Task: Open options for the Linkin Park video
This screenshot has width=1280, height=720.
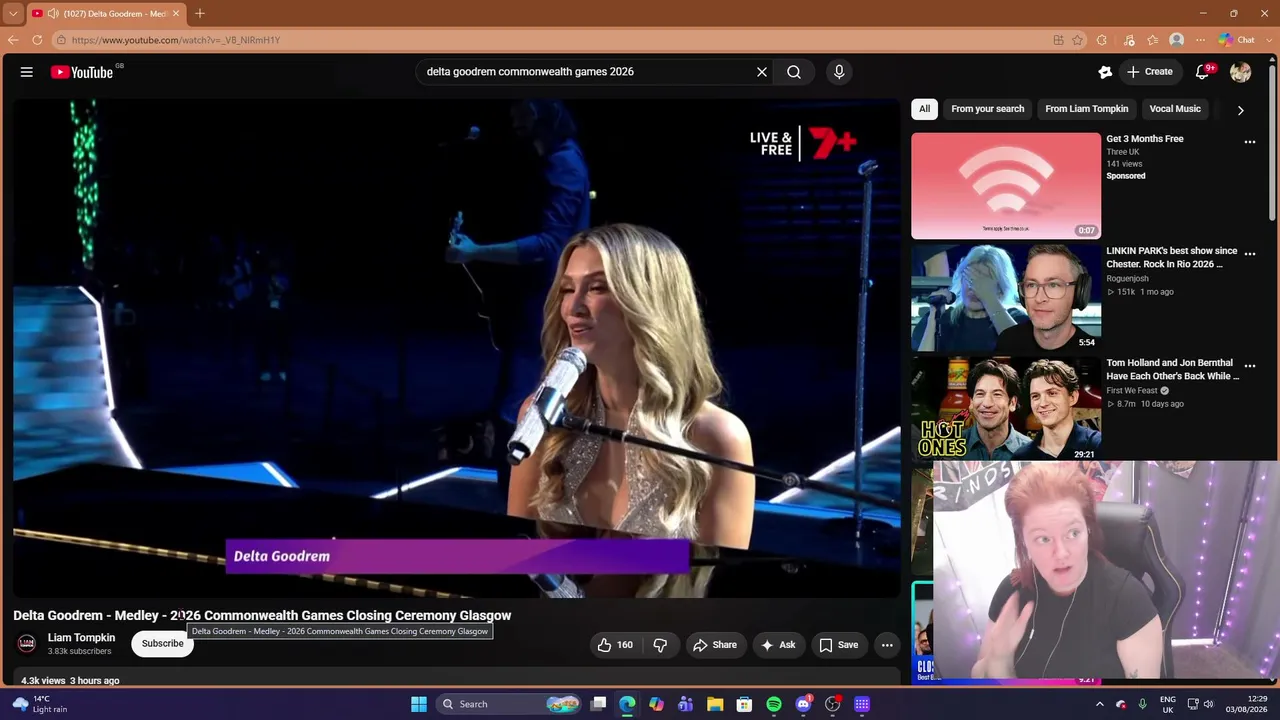Action: (x=1250, y=254)
